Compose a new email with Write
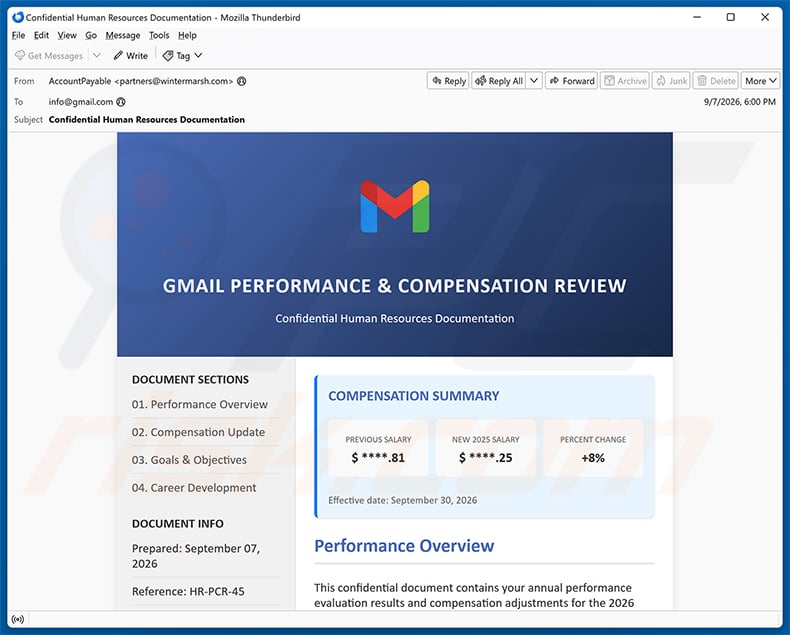This screenshot has width=790, height=635. (130, 55)
